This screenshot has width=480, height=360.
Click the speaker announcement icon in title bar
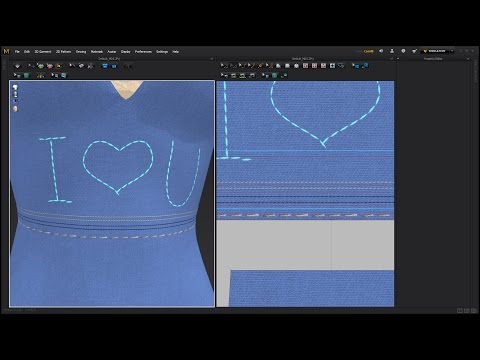[381, 51]
